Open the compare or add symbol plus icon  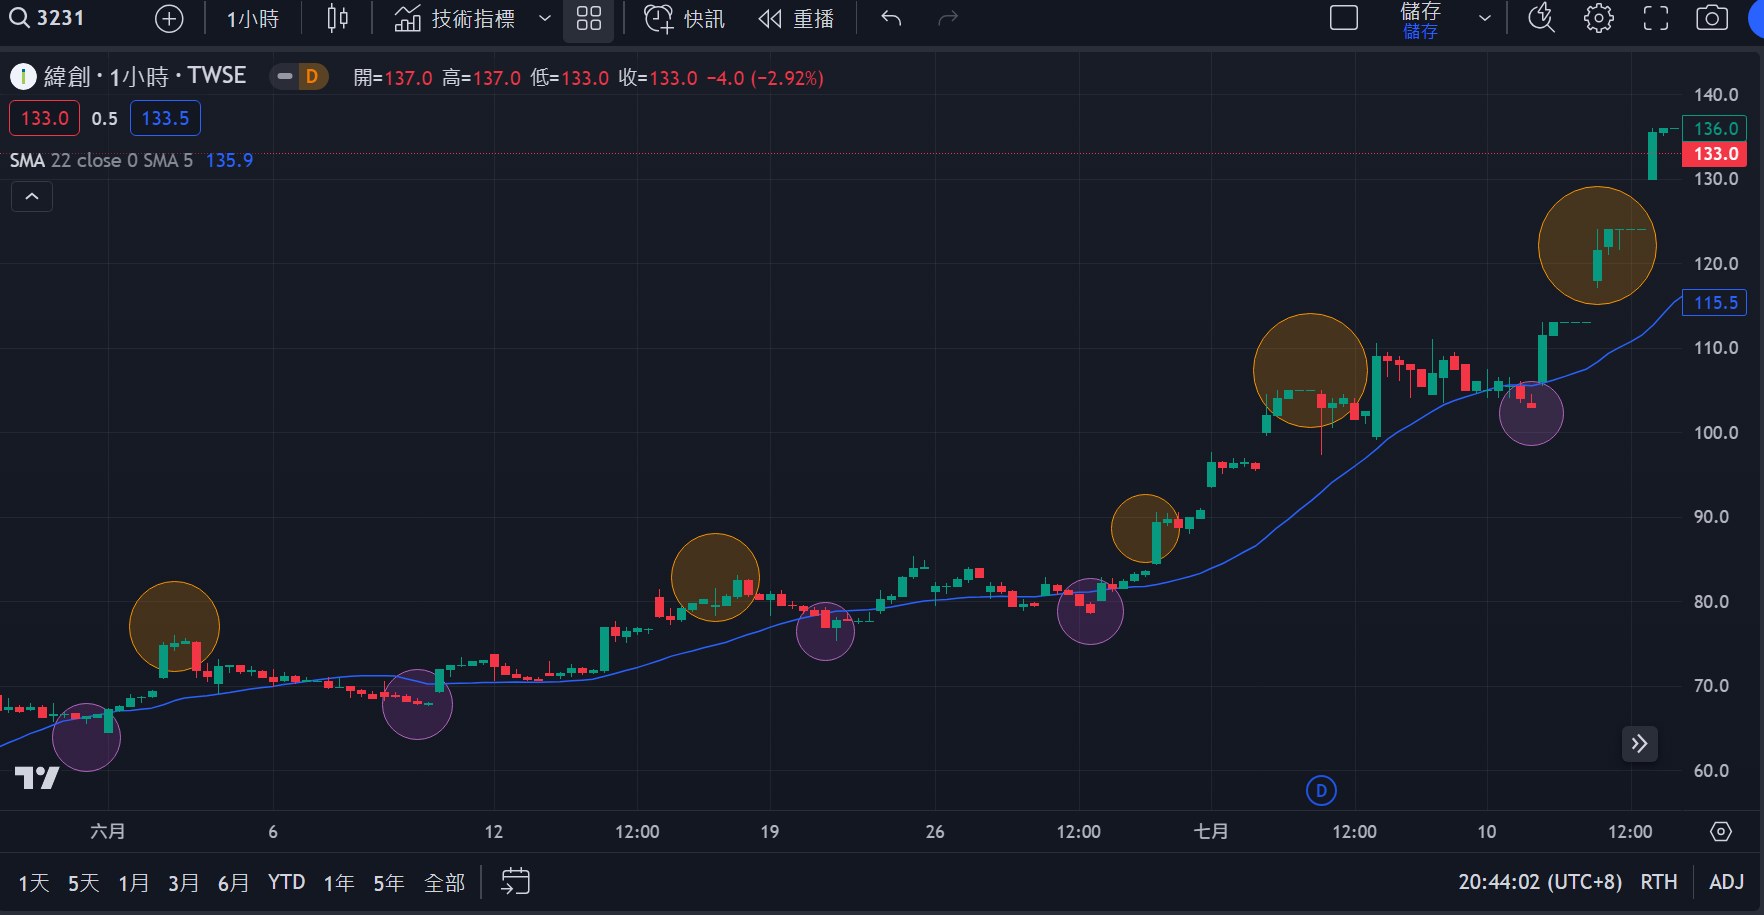169,19
